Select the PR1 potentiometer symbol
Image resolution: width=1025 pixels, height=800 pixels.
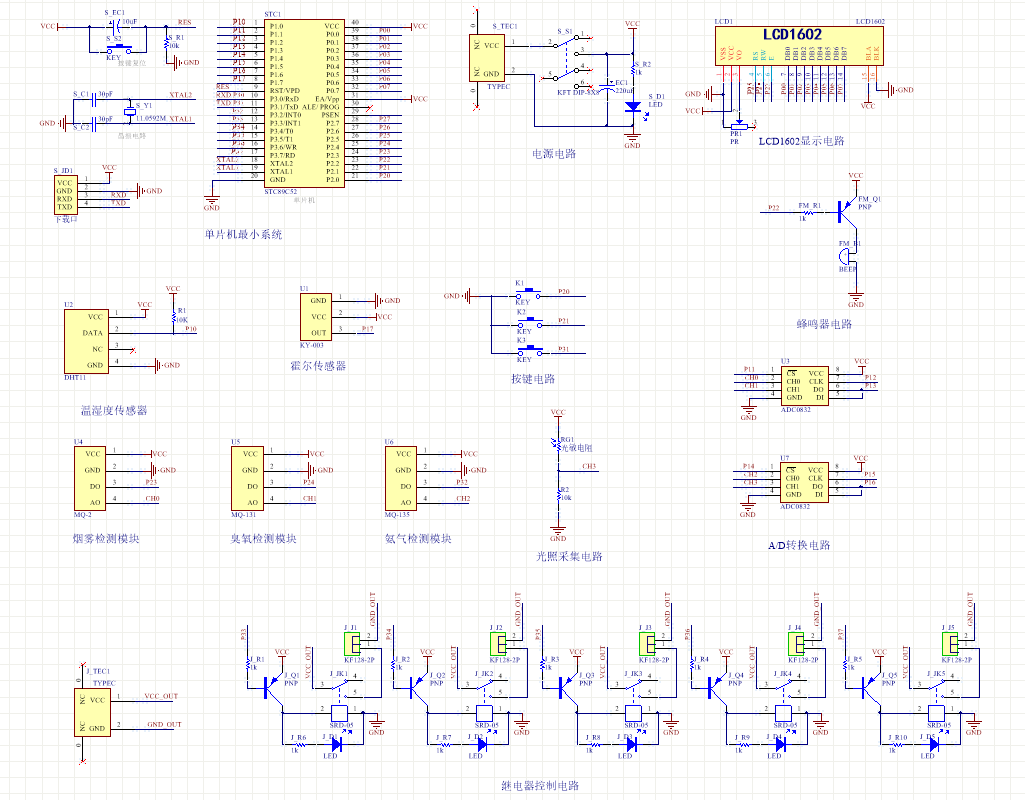[738, 125]
